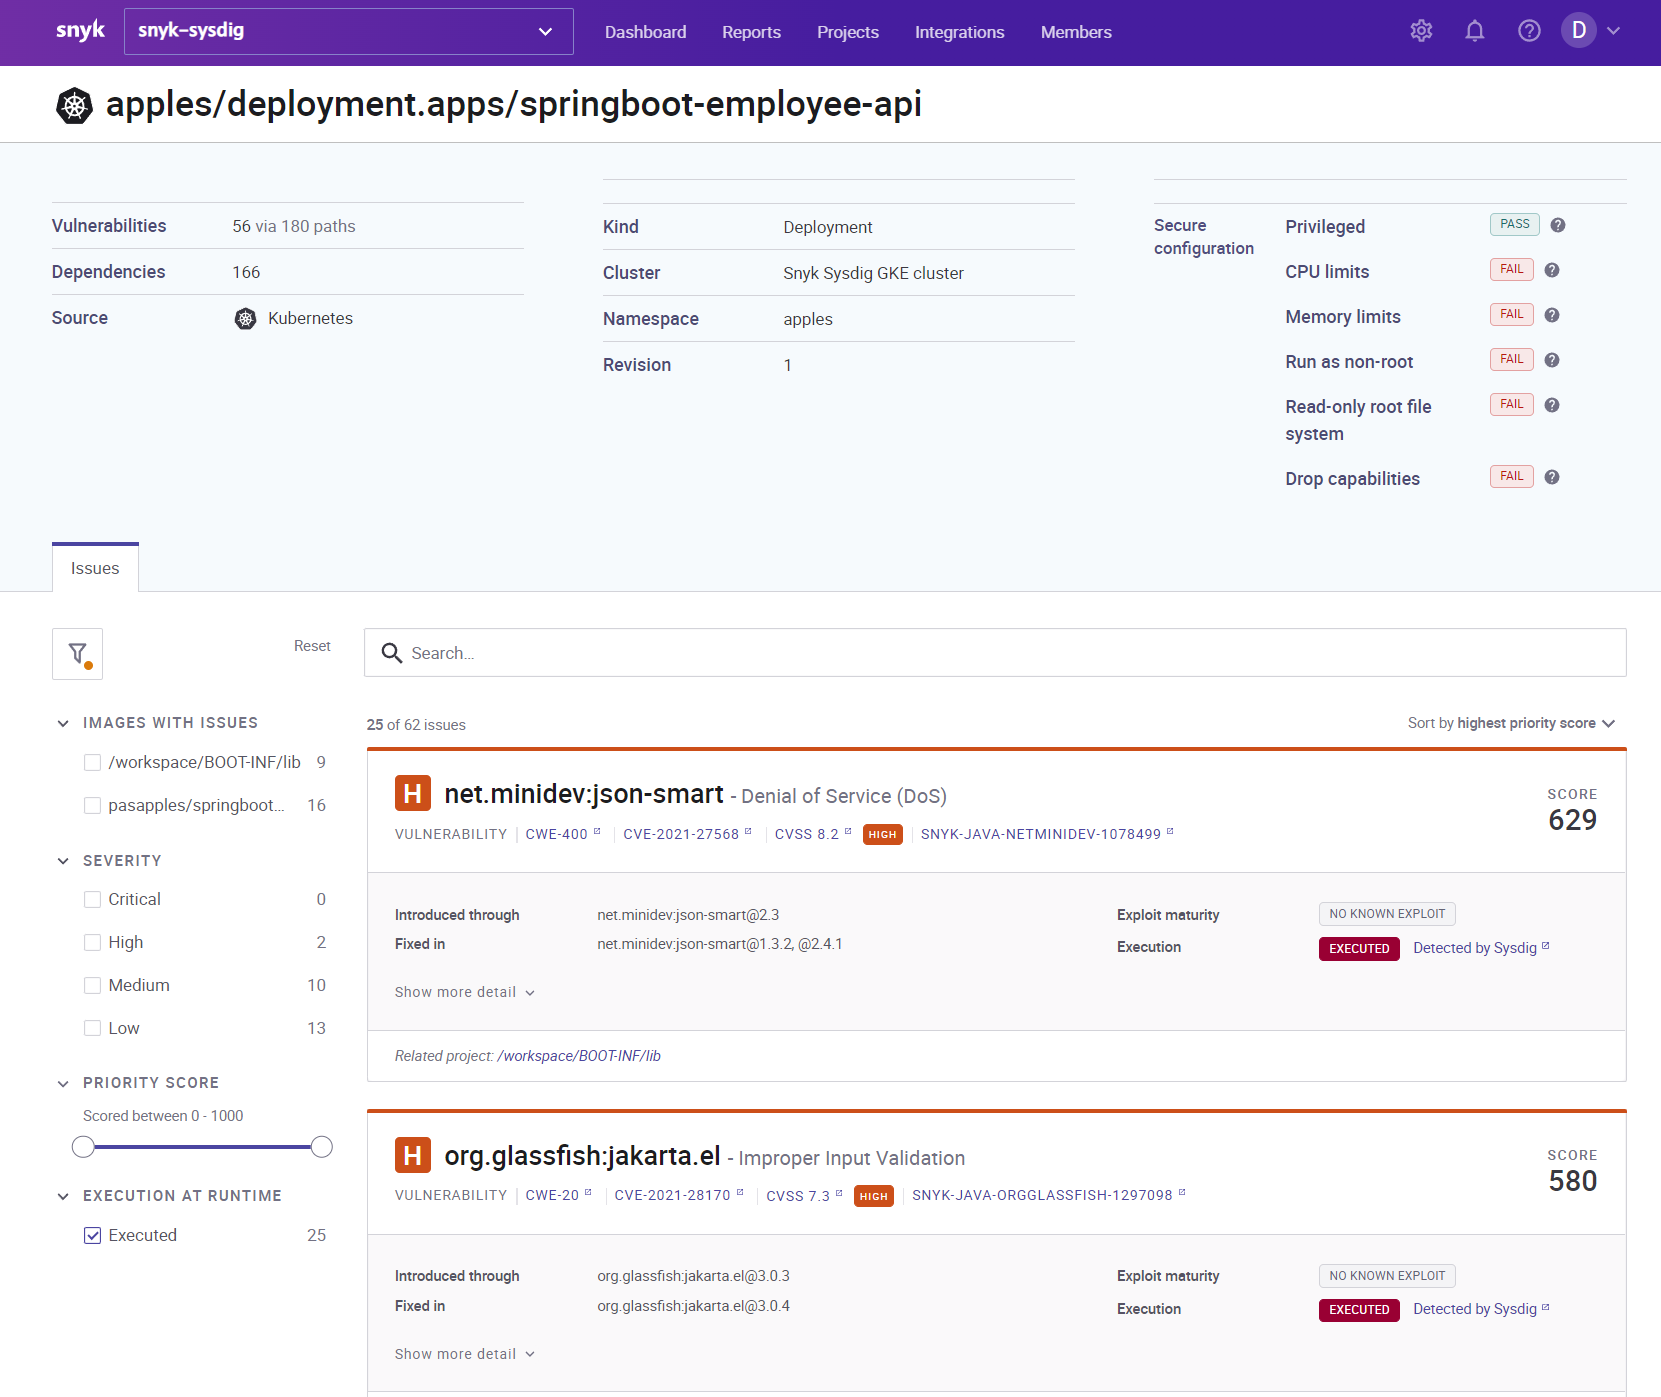Click help icon for Read-only root file system

tap(1552, 405)
